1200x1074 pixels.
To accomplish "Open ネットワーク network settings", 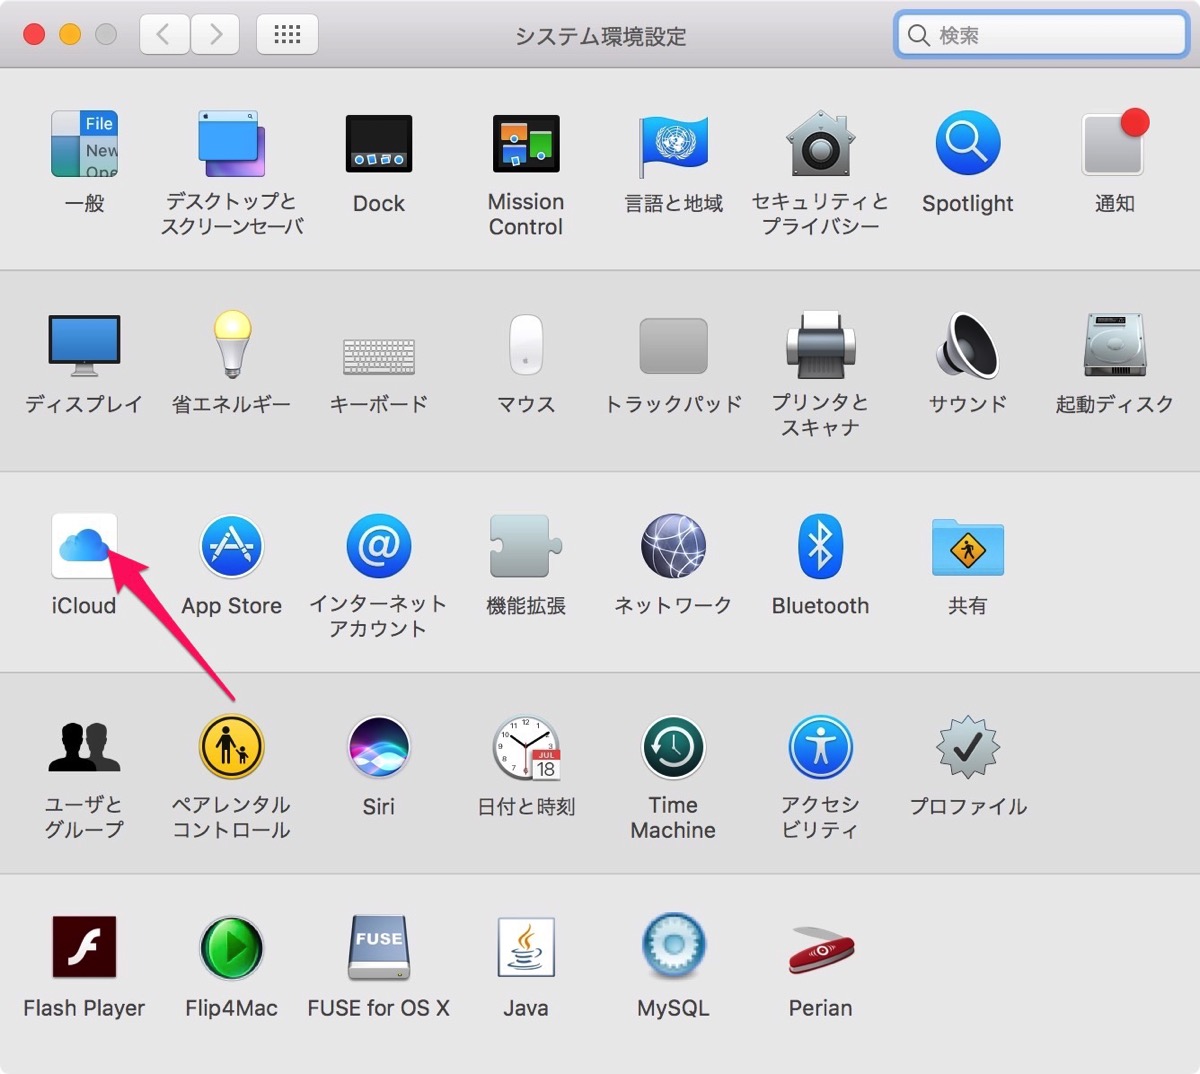I will [x=673, y=547].
